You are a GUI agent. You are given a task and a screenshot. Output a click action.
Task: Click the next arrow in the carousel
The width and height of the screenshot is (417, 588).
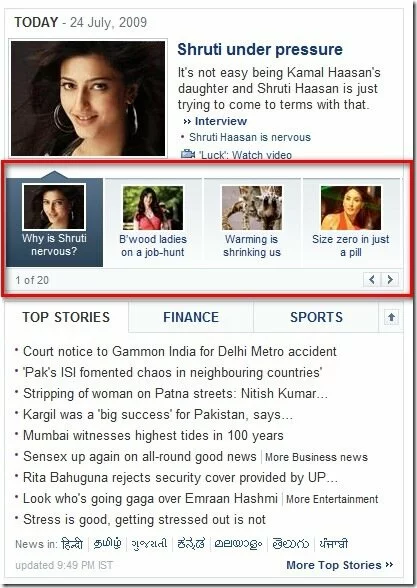pos(390,279)
